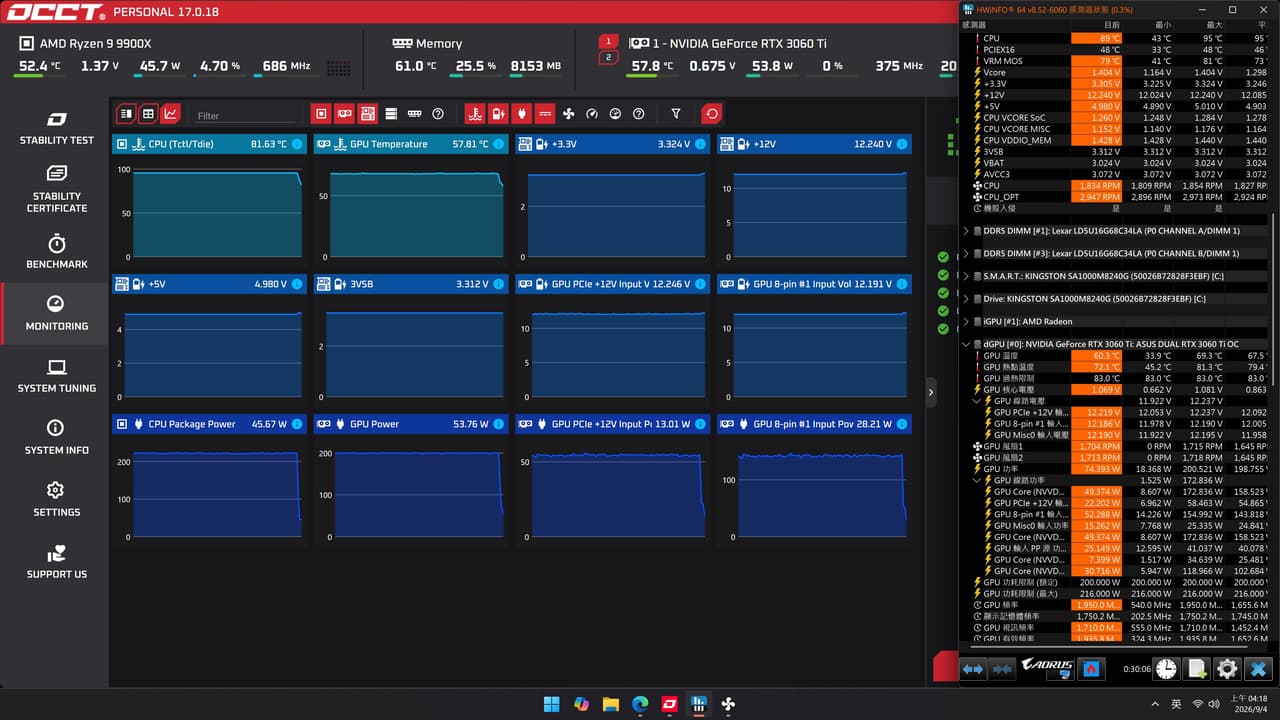Image resolution: width=1280 pixels, height=720 pixels.
Task: Toggle the memory sensors filter
Action: coord(414,114)
